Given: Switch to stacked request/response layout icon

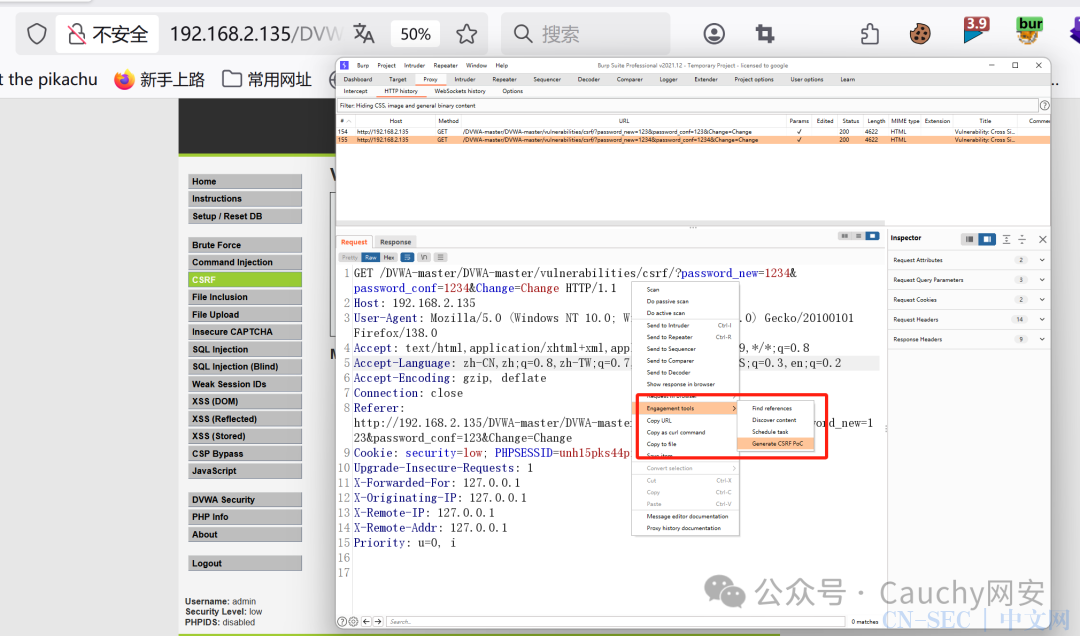Looking at the screenshot, I should click(x=858, y=236).
